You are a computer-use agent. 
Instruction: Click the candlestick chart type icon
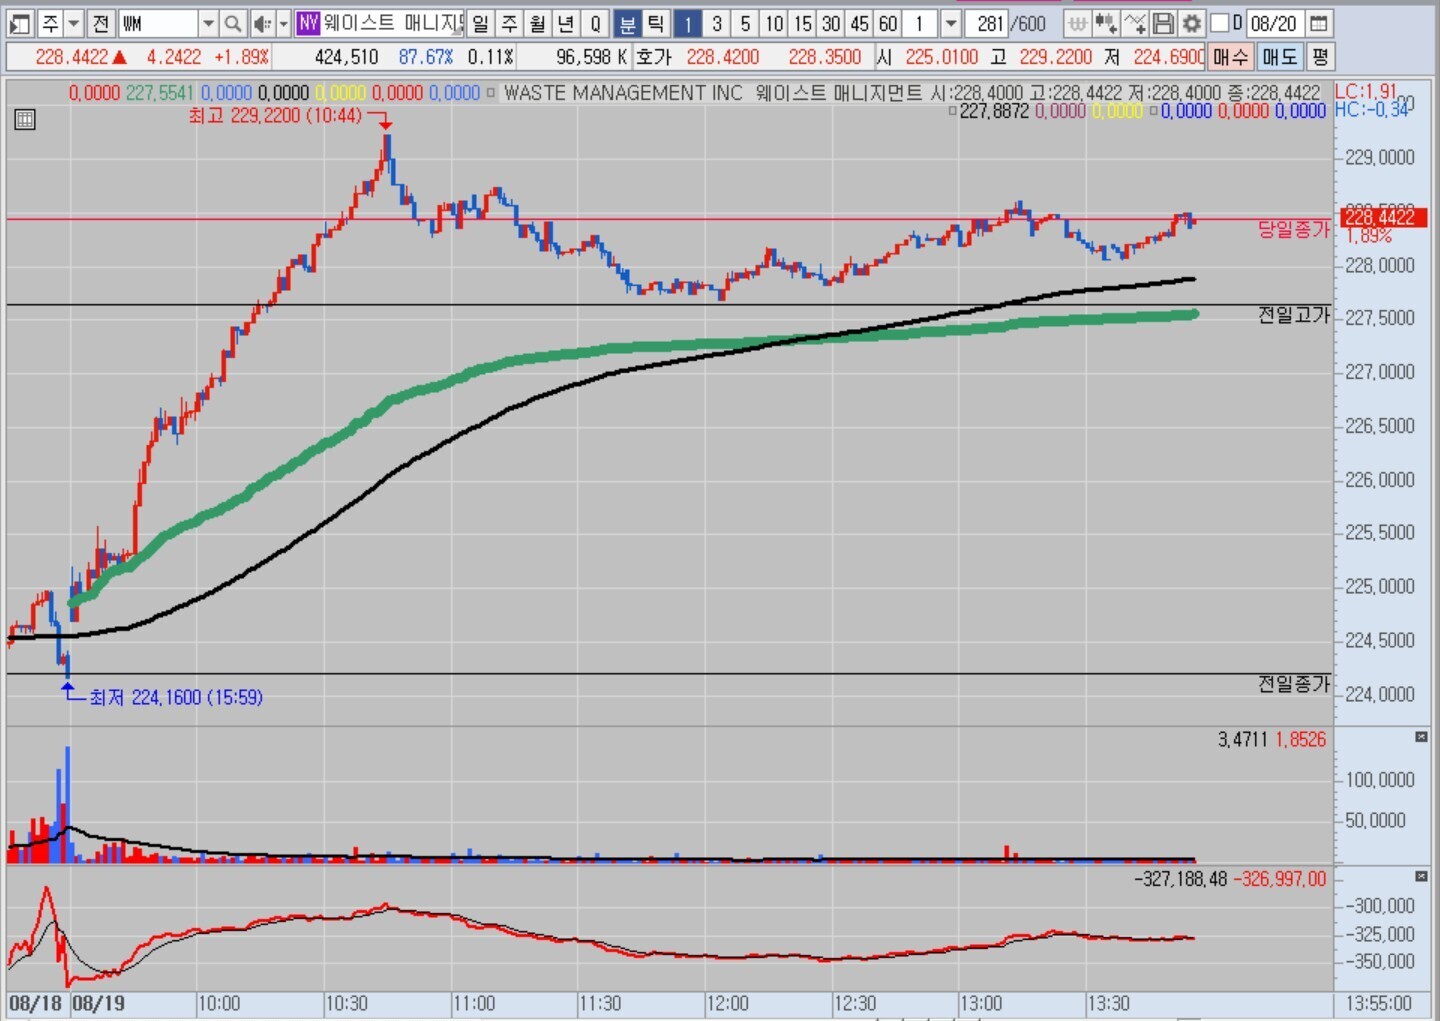click(1105, 23)
